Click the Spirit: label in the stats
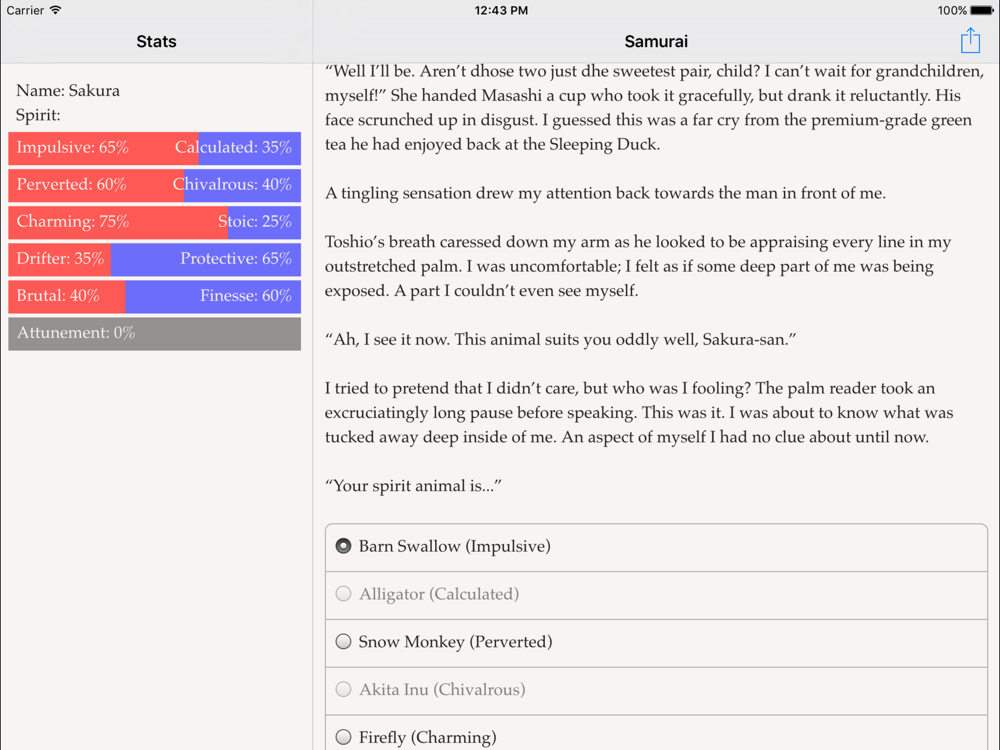The height and width of the screenshot is (750, 1000). [x=38, y=115]
